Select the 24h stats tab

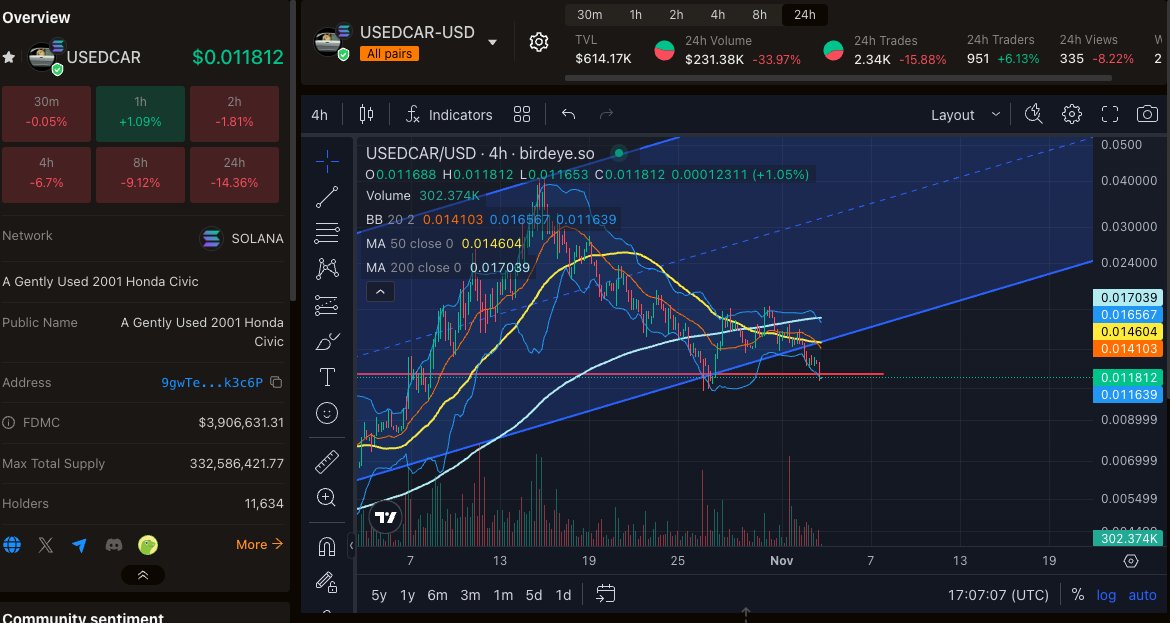point(804,15)
